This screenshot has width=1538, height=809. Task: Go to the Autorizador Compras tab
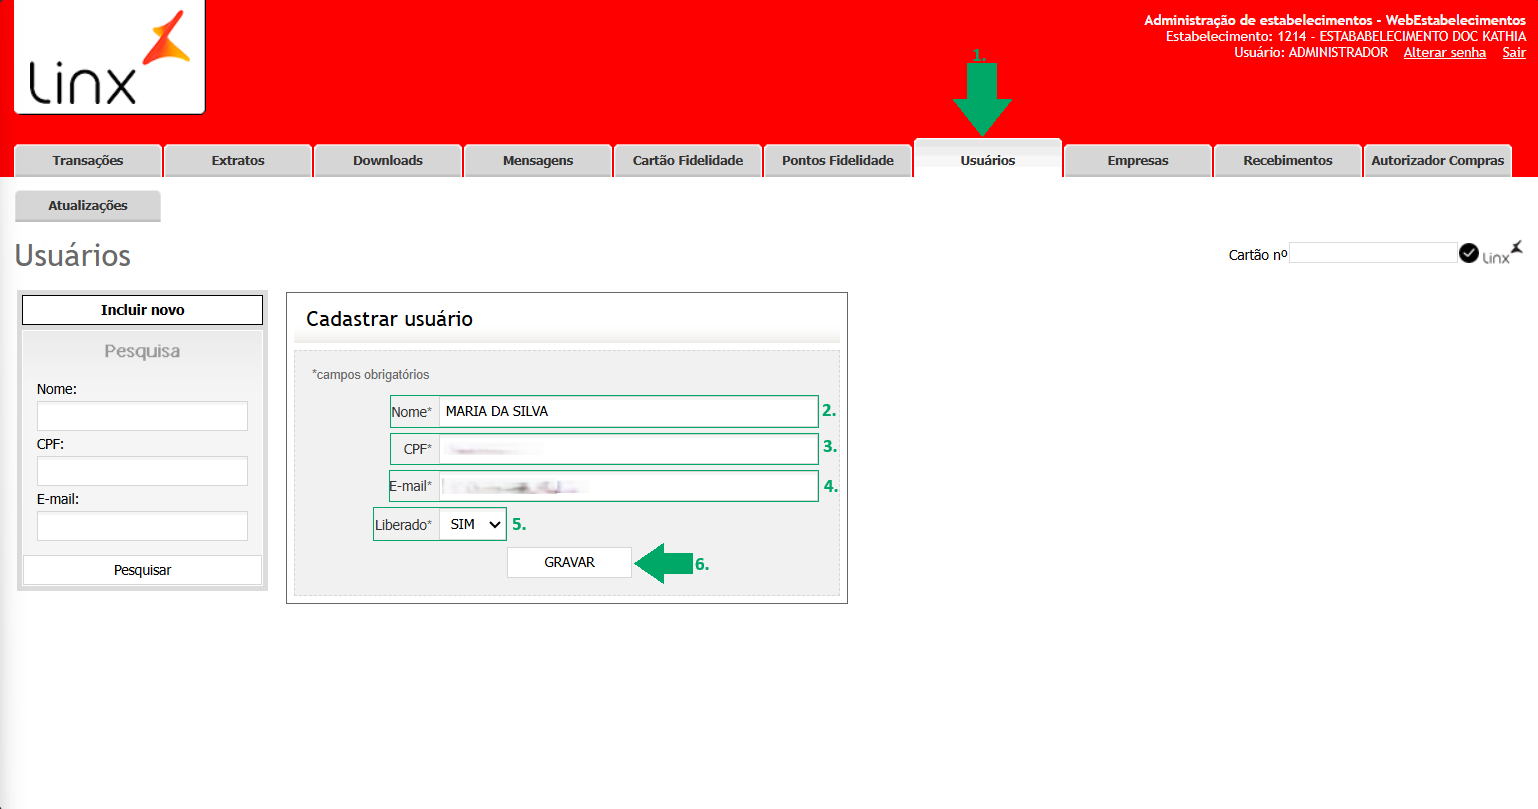click(1438, 161)
